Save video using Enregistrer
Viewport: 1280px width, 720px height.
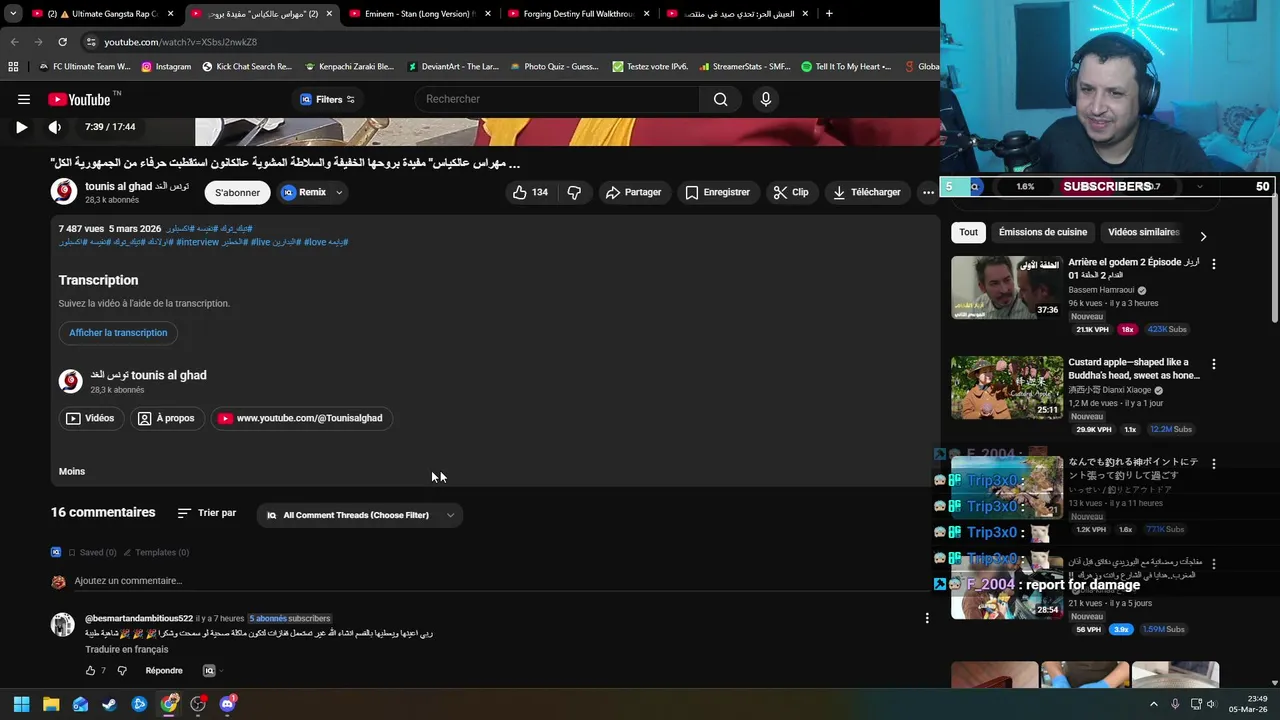[x=717, y=192]
